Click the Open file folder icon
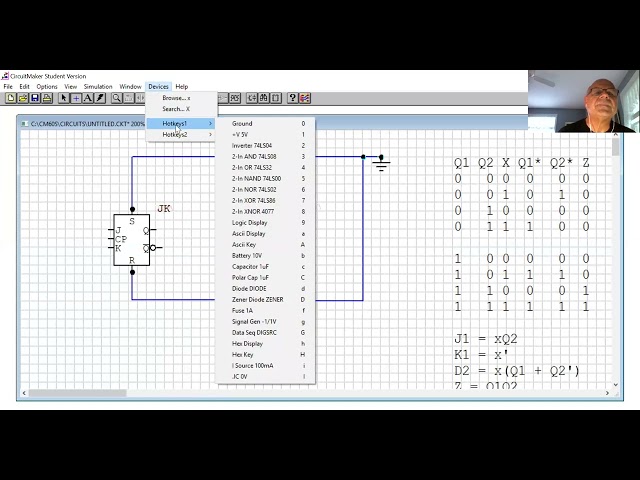This screenshot has height=480, width=640. pyautogui.click(x=23, y=98)
